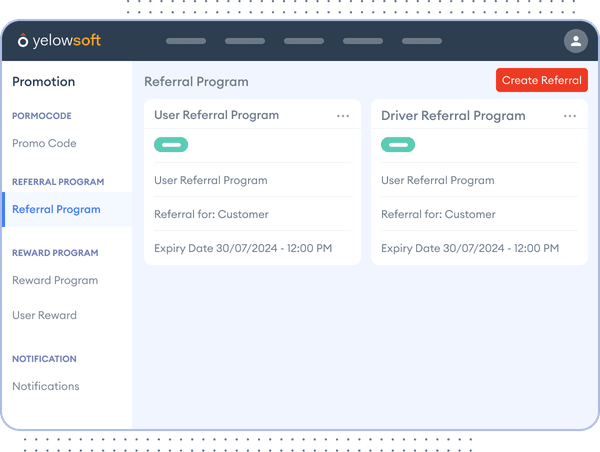Open Reward Program sidebar item
The image size is (600, 452).
55,280
